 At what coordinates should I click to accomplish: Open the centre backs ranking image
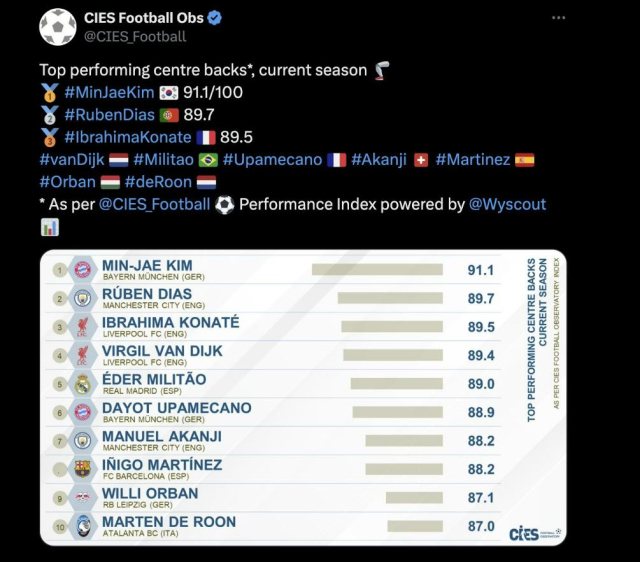(303, 398)
